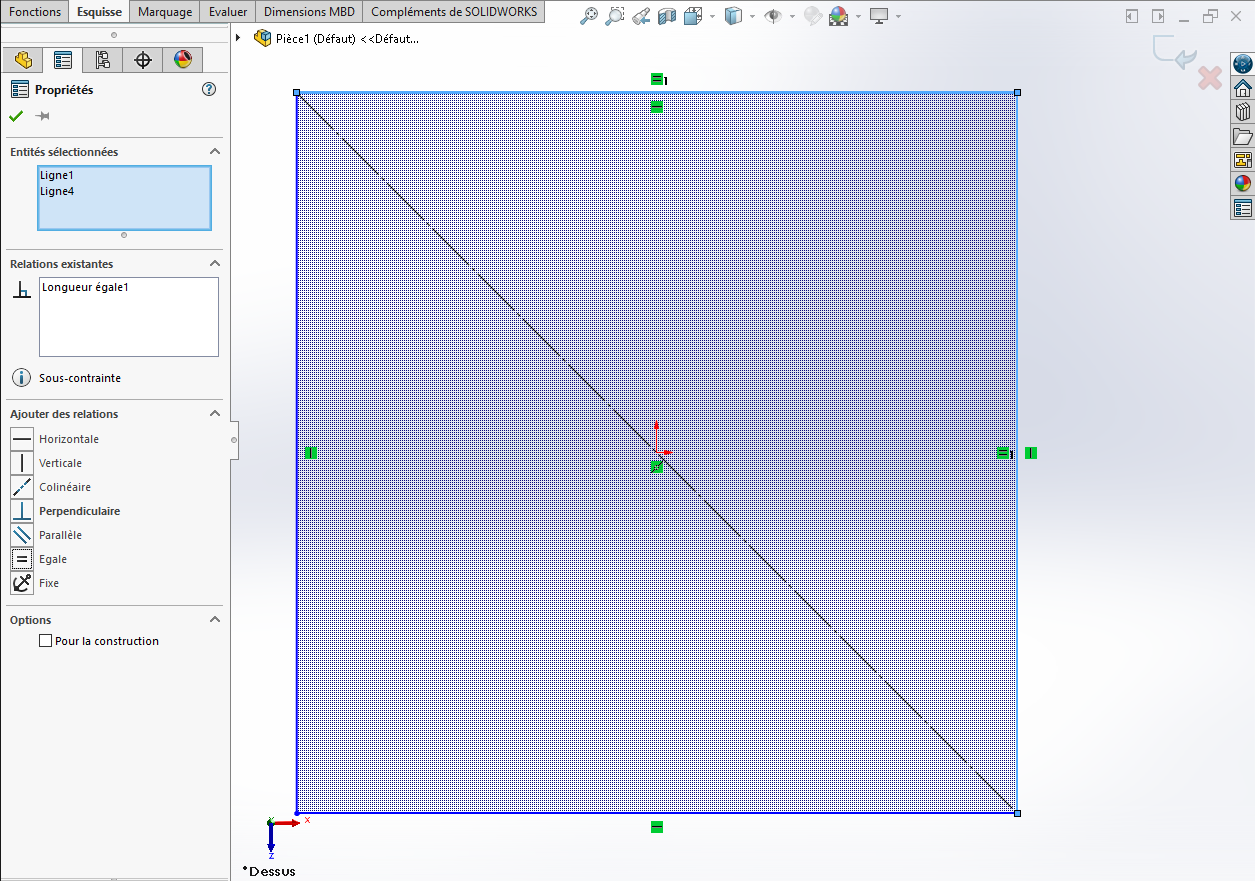This screenshot has width=1255, height=881.
Task: Enable the 'Pour la construction' checkbox
Action: (45, 641)
